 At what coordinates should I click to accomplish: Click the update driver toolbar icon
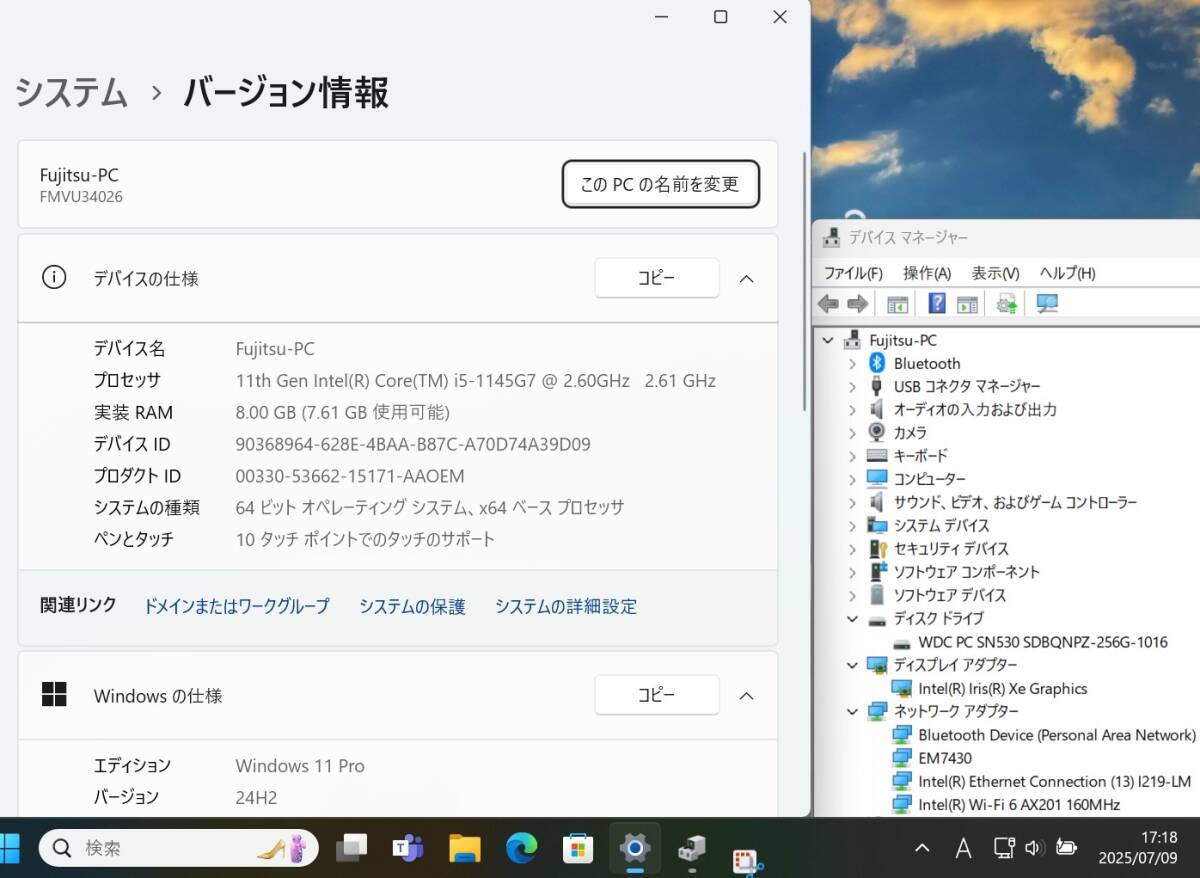tap(1007, 303)
